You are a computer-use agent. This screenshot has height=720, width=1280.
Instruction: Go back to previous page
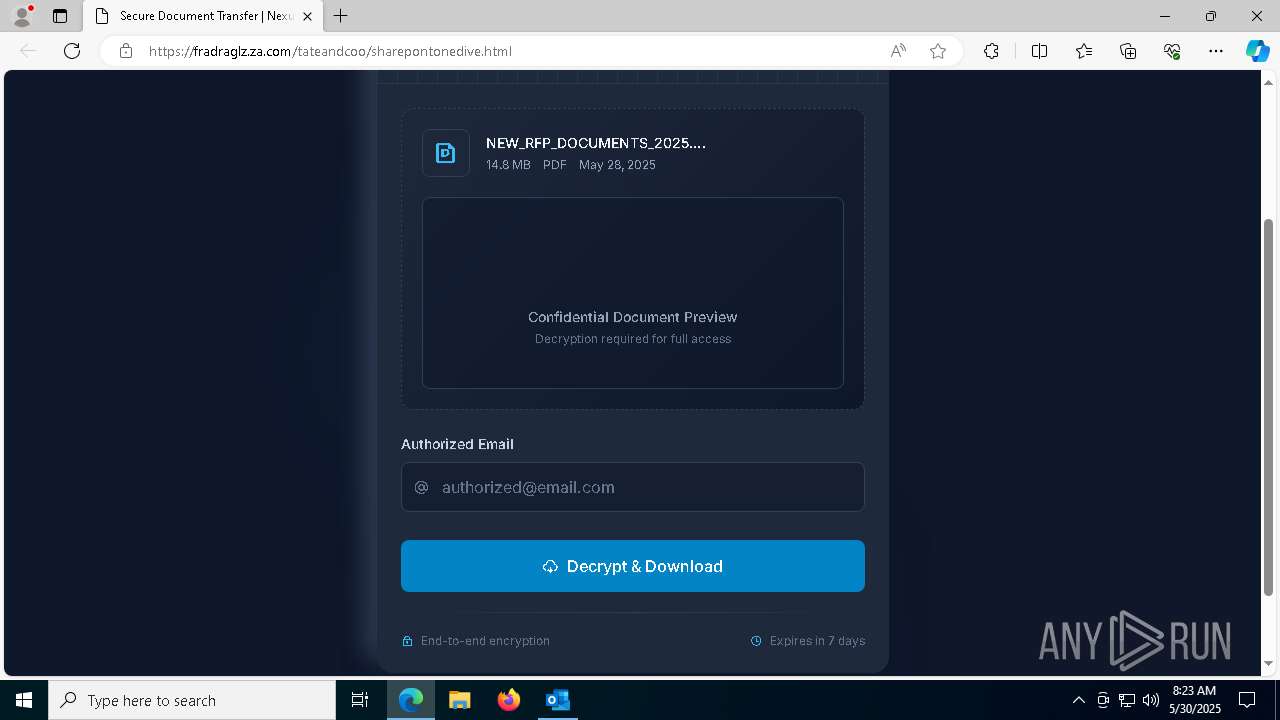(x=28, y=51)
